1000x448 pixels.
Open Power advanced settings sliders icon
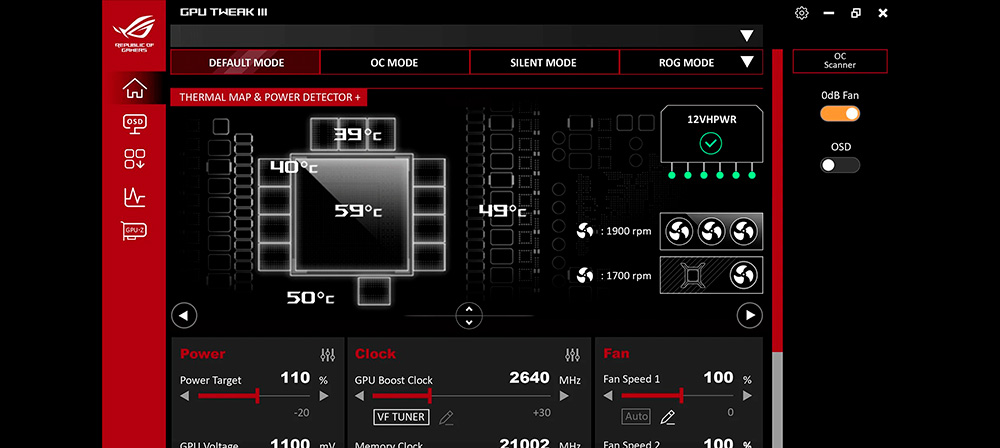[327, 355]
